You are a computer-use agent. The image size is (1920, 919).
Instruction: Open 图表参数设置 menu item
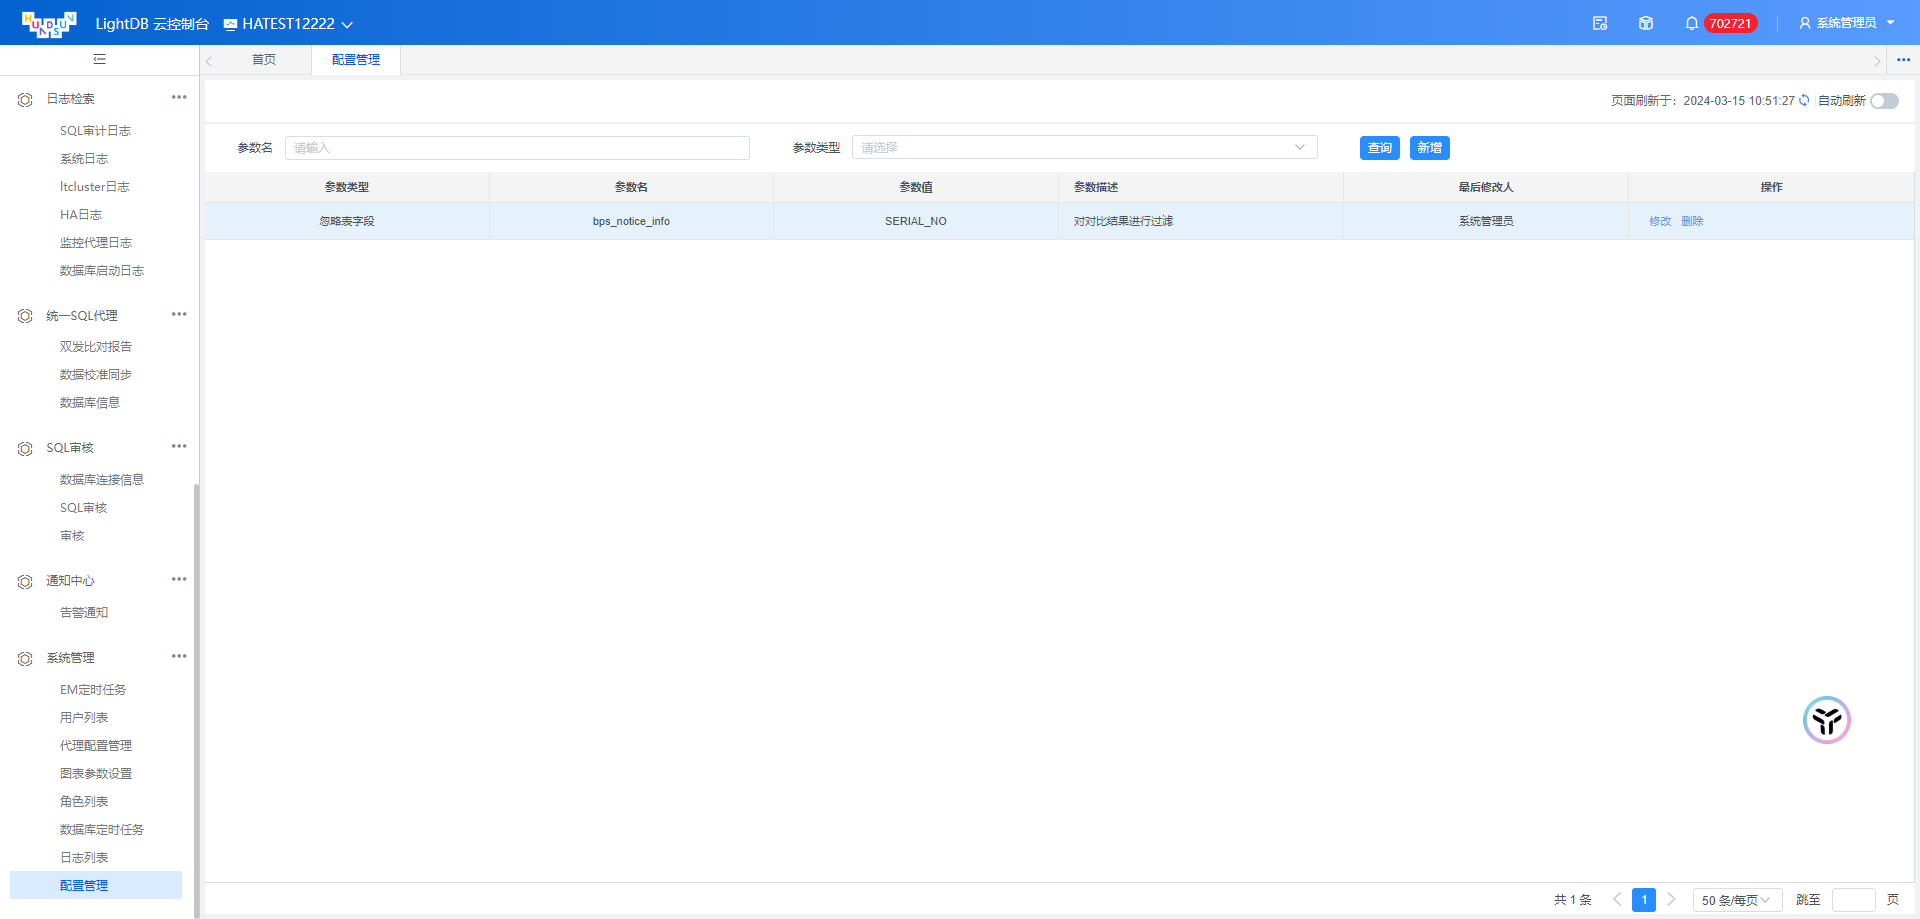point(96,774)
